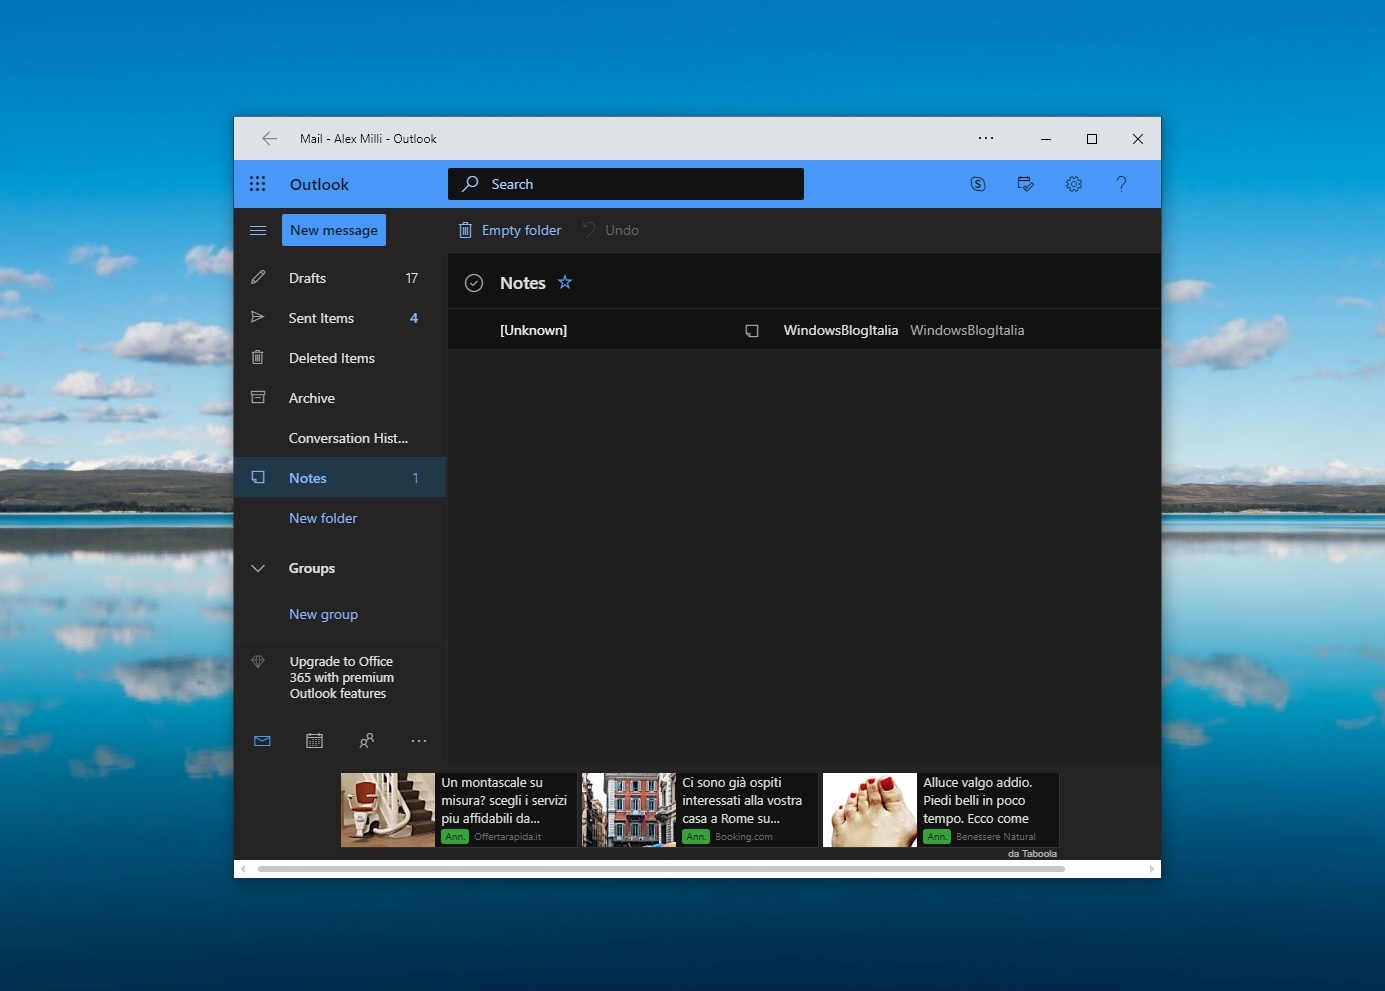The width and height of the screenshot is (1385, 991).
Task: Open the Mail module icon
Action: 262,741
